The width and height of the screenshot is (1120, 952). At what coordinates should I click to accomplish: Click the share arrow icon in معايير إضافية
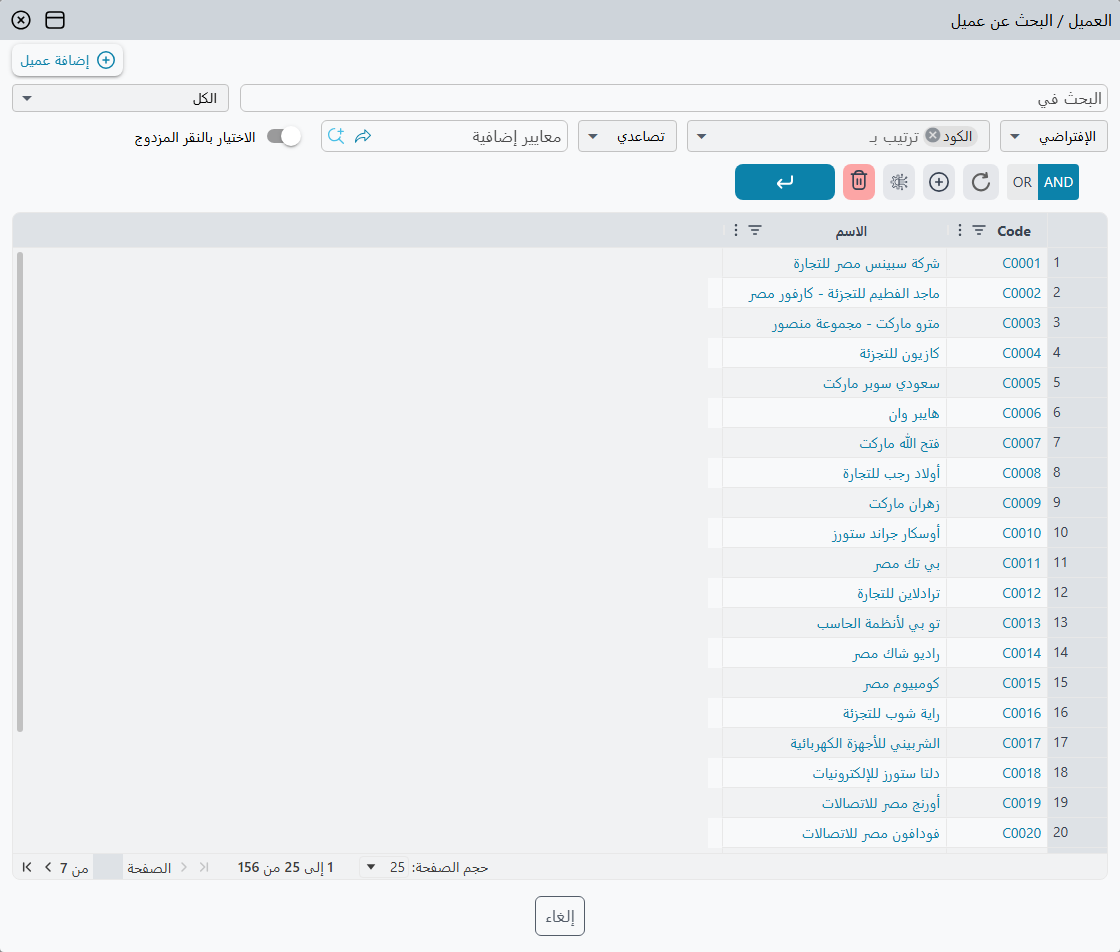pyautogui.click(x=363, y=136)
